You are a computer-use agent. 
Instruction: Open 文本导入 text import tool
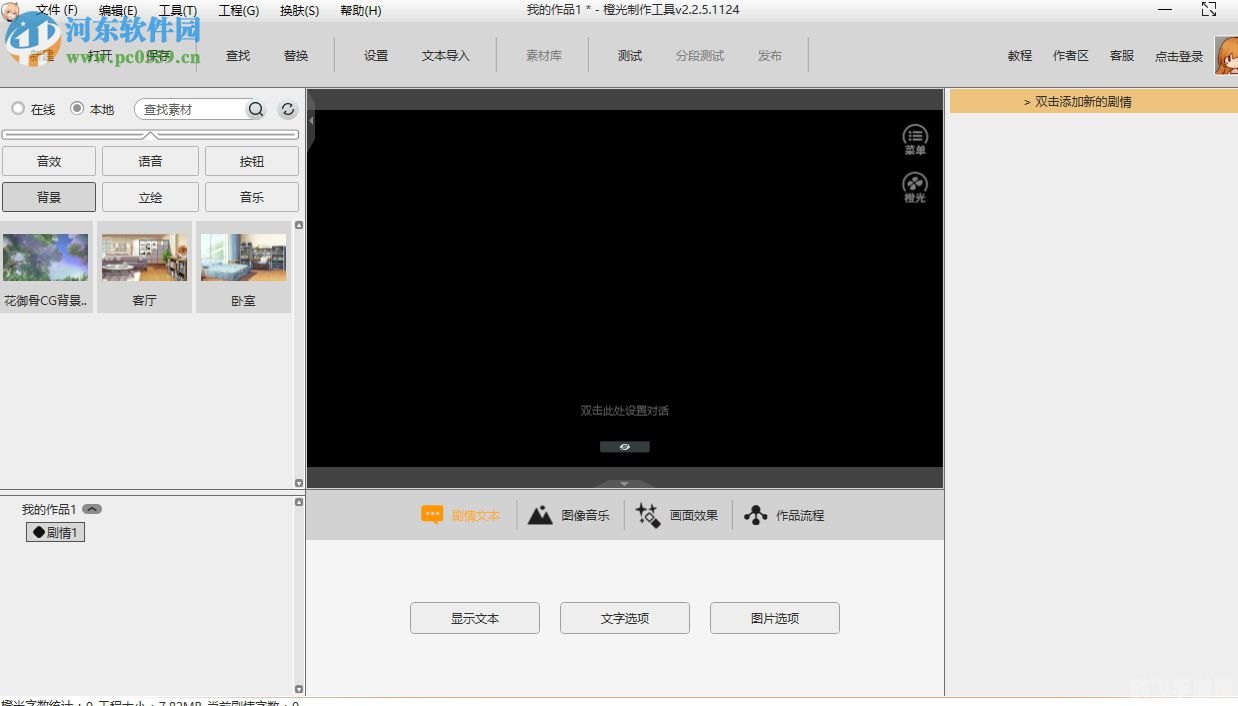[x=446, y=56]
